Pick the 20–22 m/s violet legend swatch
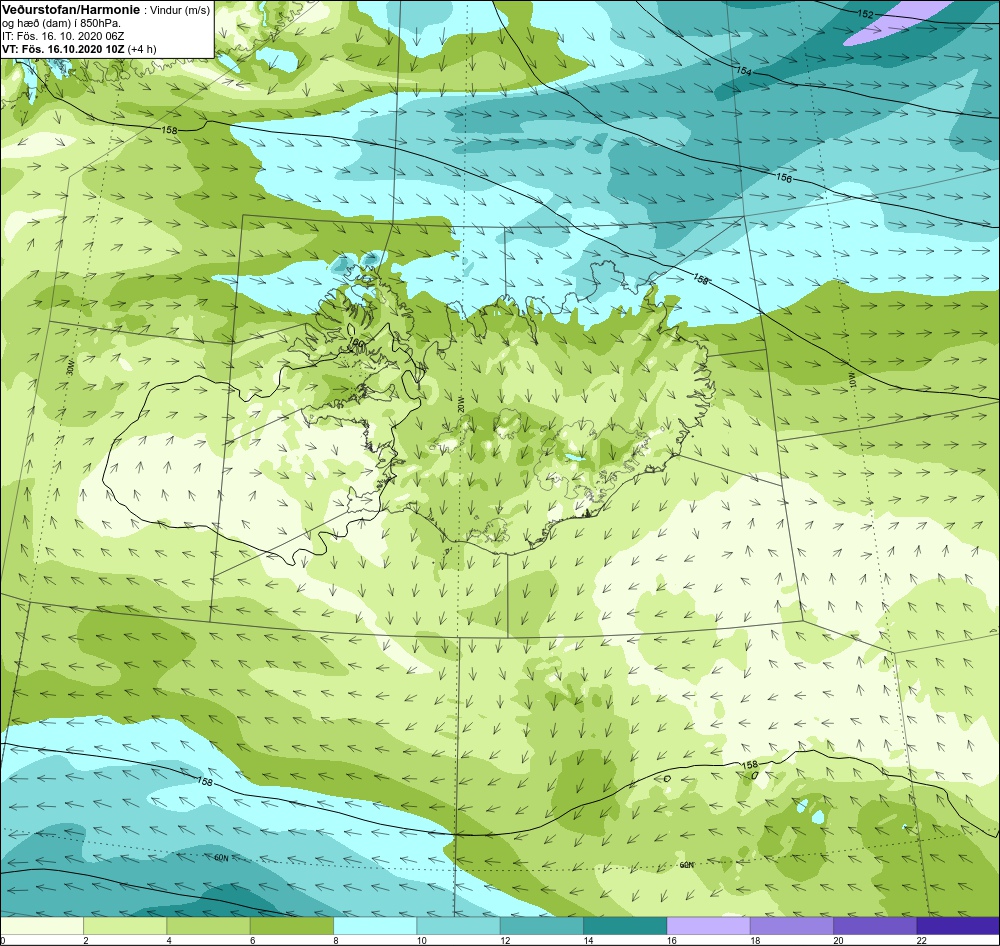 click(x=874, y=926)
